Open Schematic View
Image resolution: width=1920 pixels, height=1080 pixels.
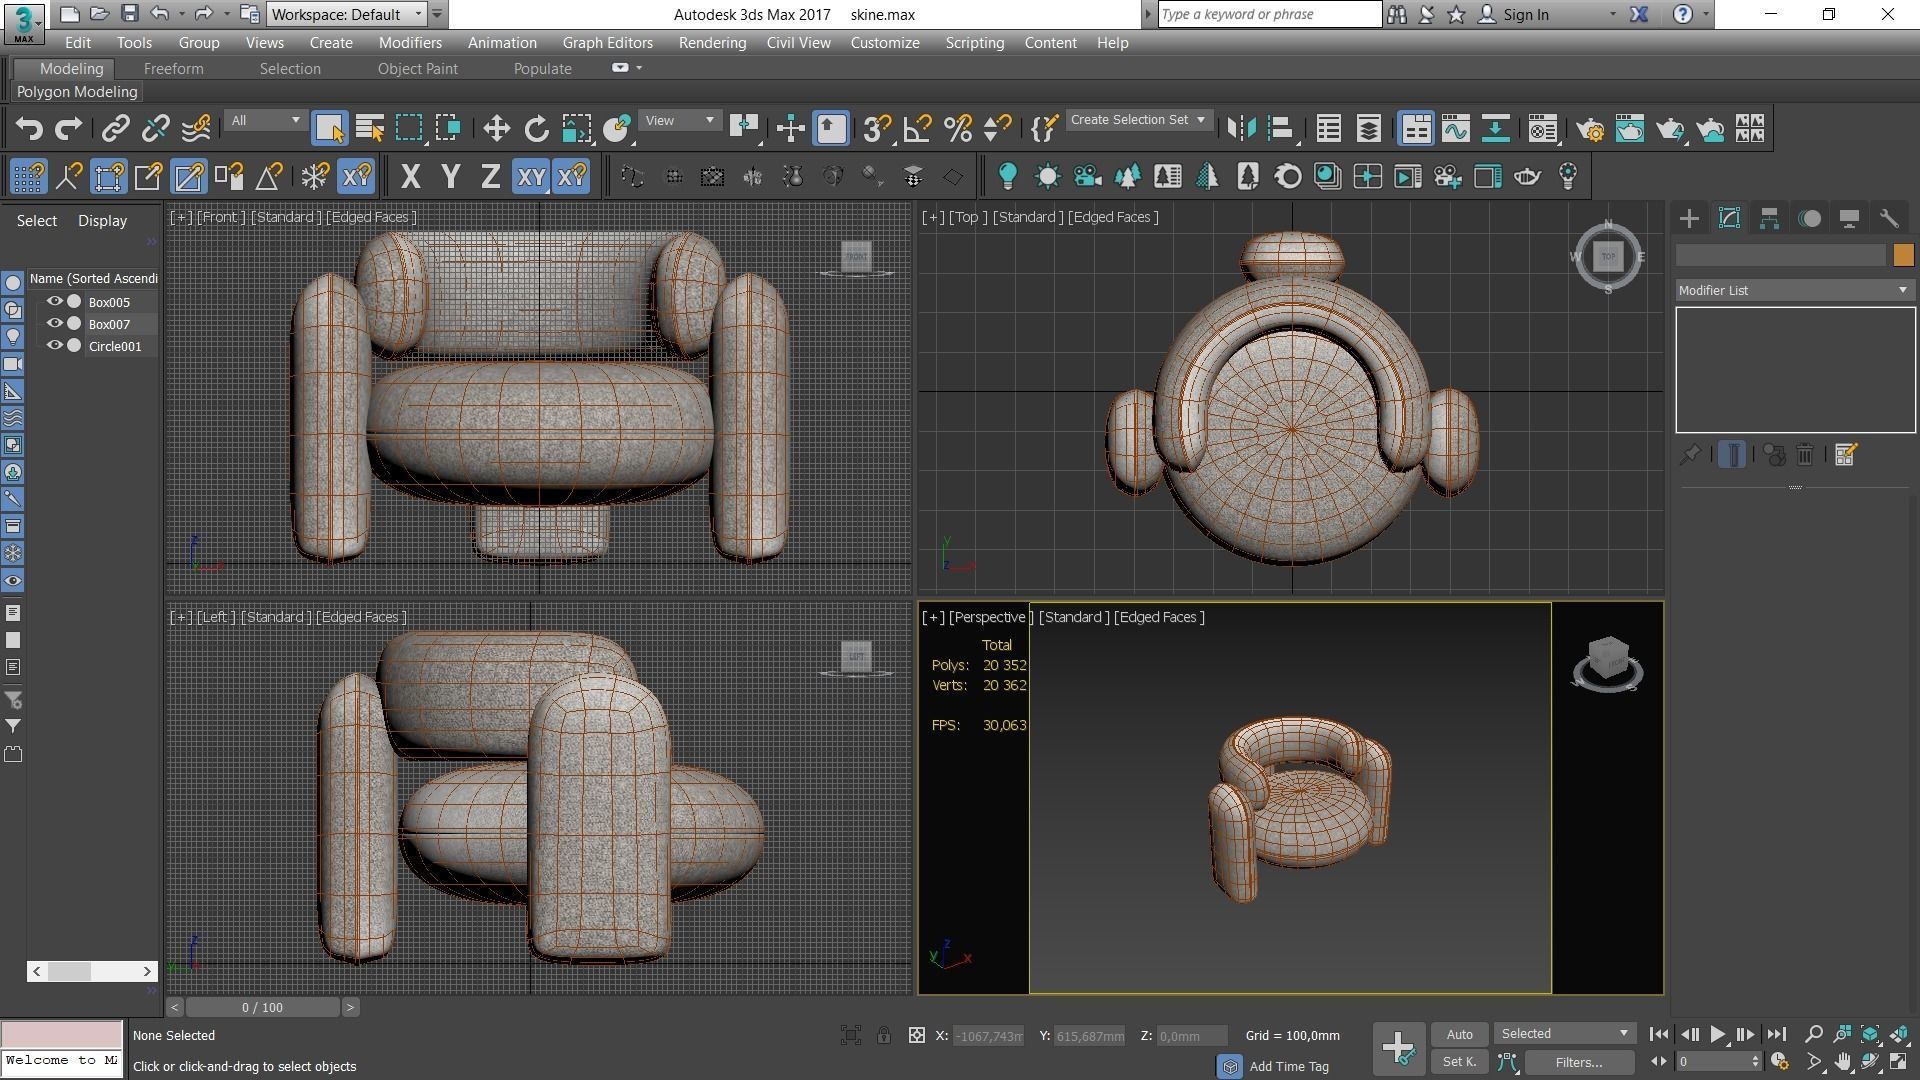[x=1496, y=129]
